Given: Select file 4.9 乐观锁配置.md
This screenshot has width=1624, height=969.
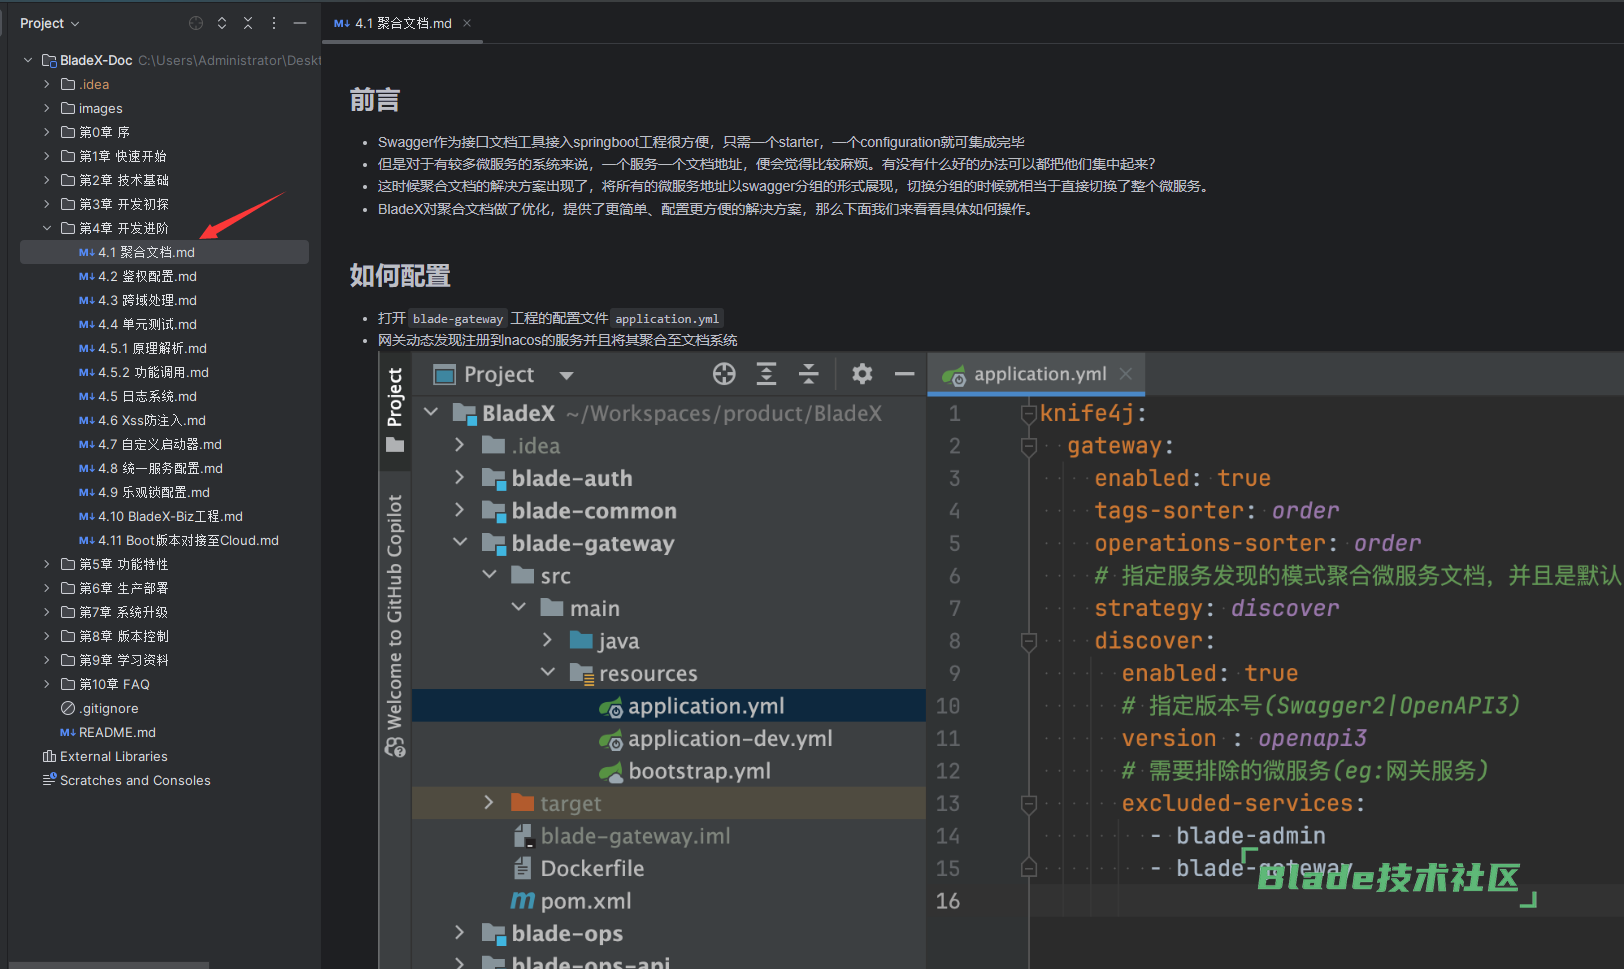Looking at the screenshot, I should [x=154, y=492].
